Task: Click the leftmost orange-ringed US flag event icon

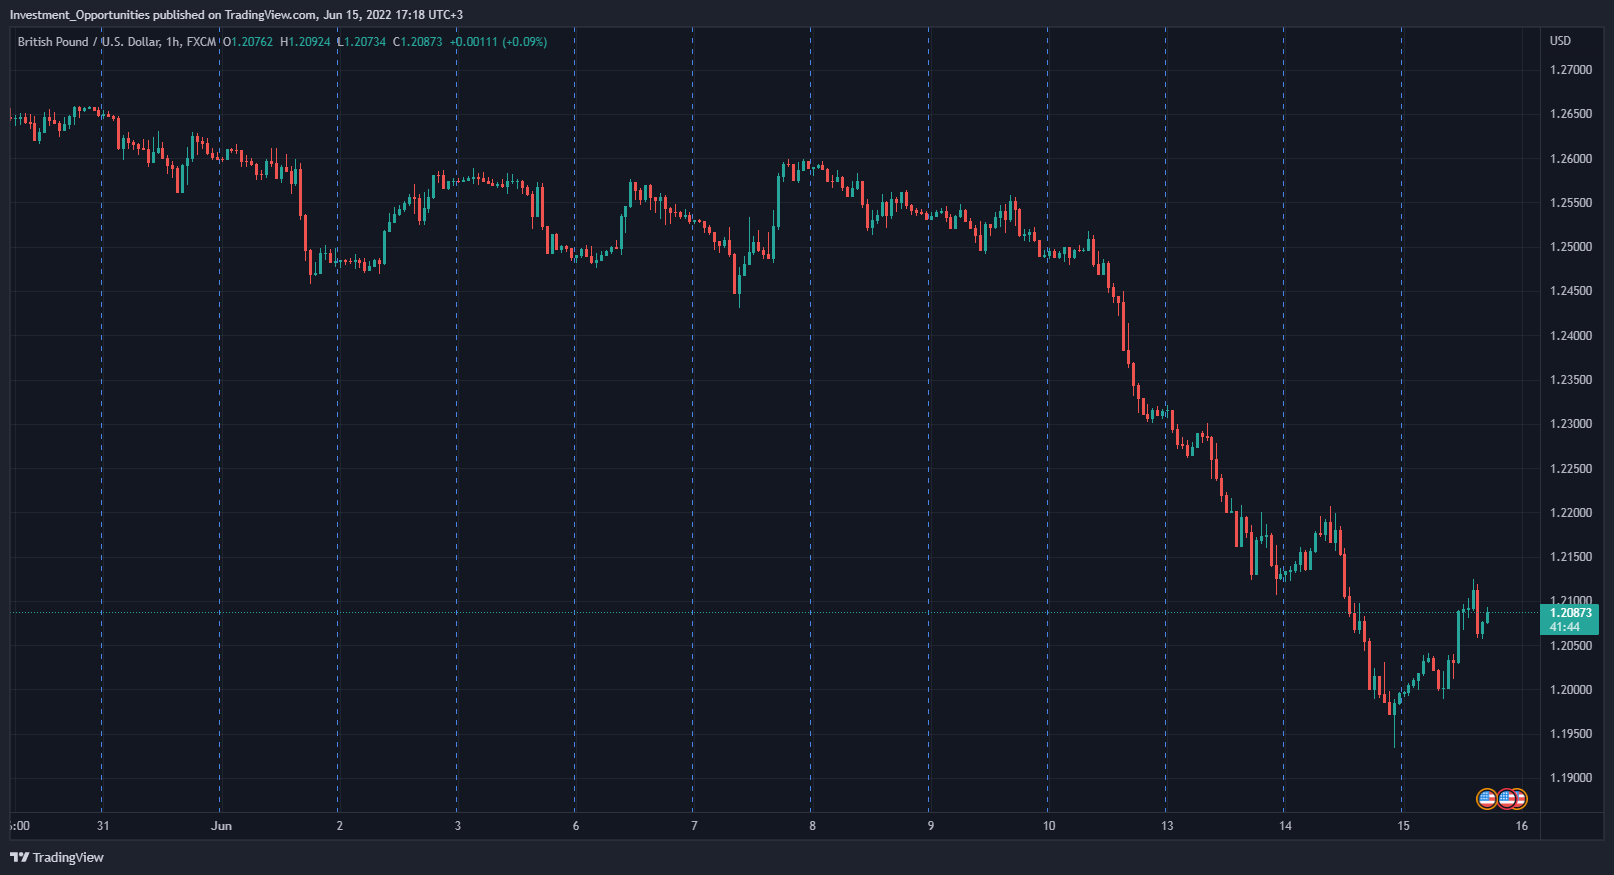Action: click(x=1487, y=799)
